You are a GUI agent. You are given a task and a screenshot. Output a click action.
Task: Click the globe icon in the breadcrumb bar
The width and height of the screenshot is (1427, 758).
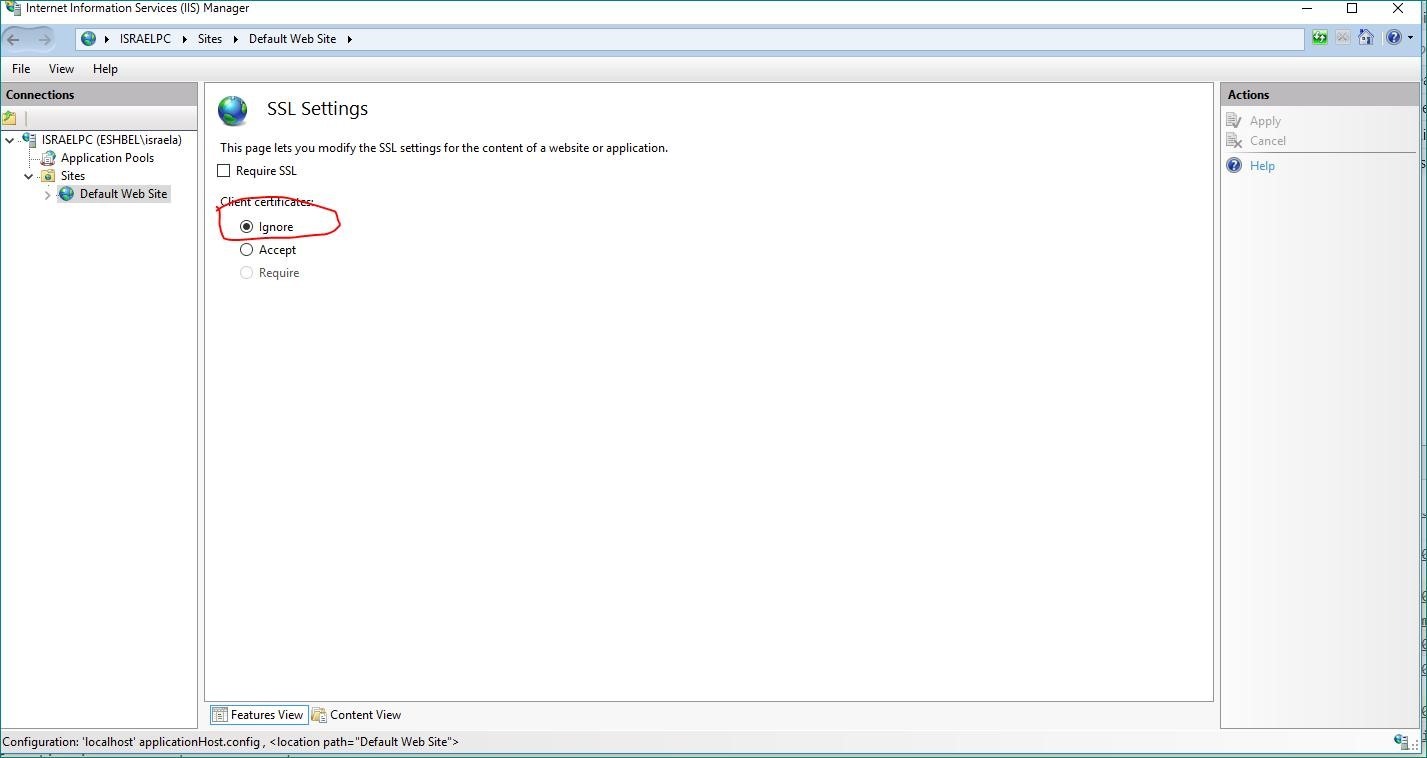point(88,38)
